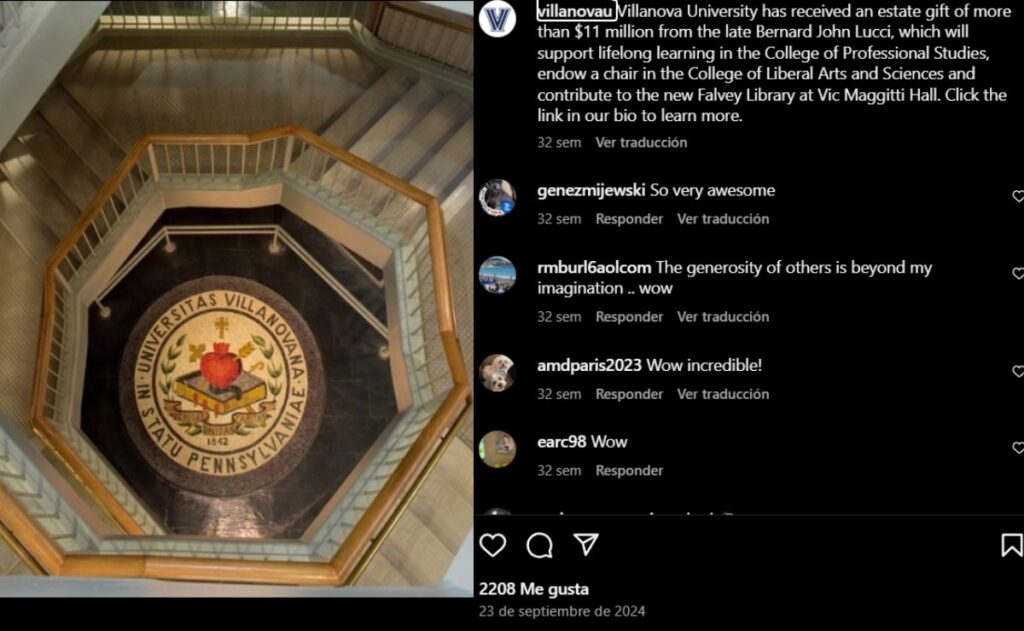Open rmburl6aolcom's profile avatar
Image resolution: width=1024 pixels, height=631 pixels.
pos(497,274)
